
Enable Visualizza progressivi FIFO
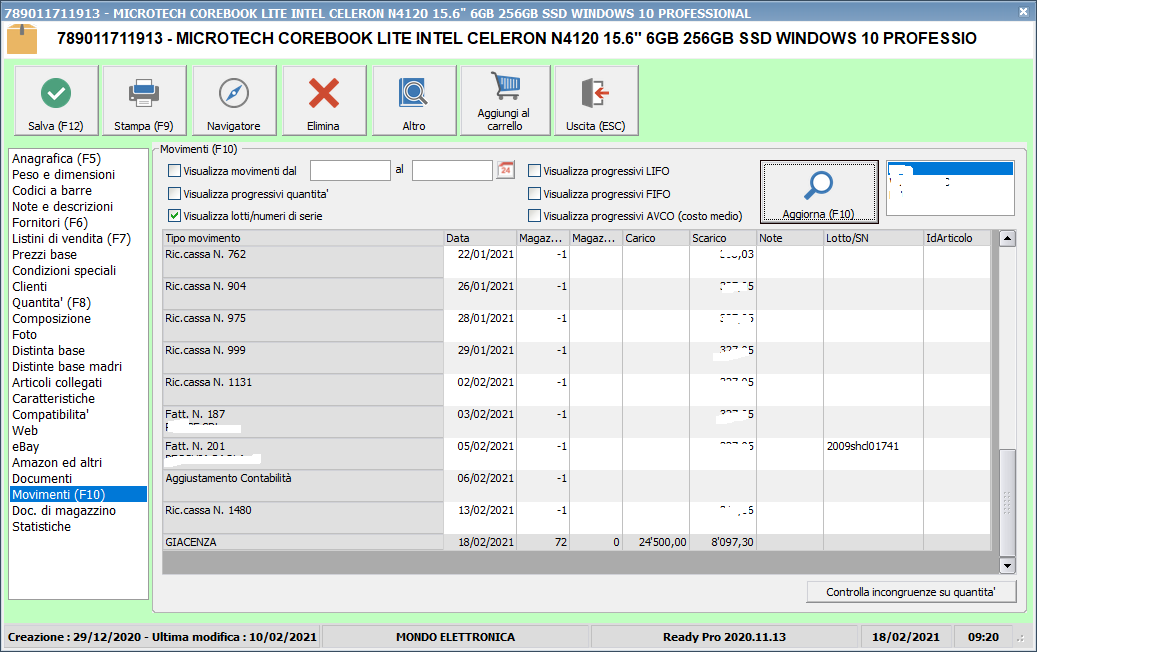tap(534, 193)
